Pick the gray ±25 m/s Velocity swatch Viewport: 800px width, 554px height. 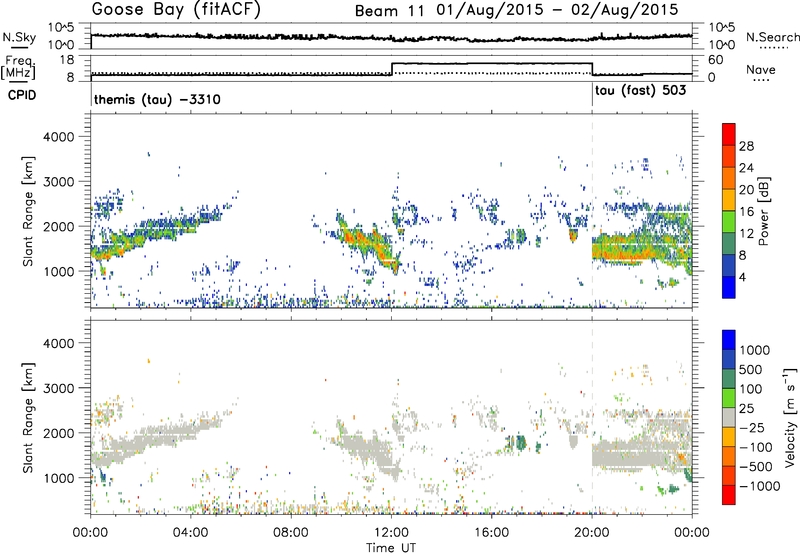[729, 417]
